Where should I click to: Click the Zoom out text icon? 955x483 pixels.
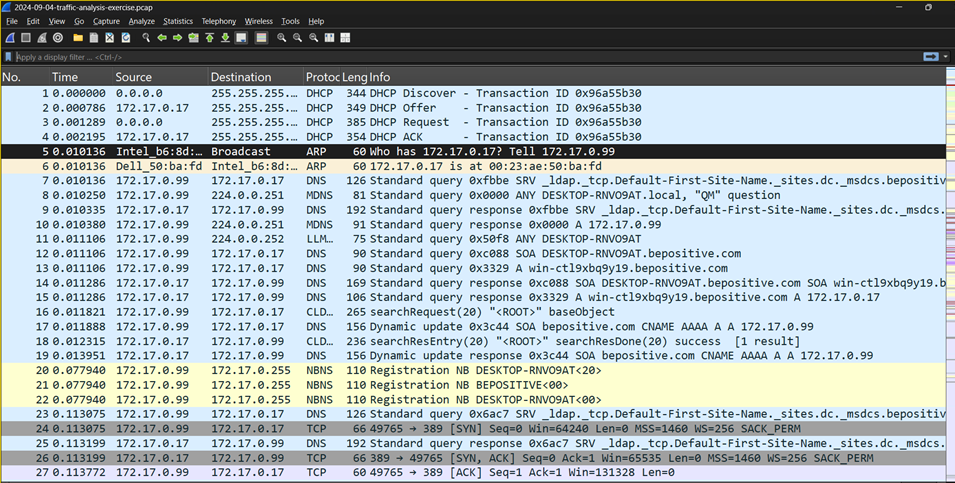[297, 38]
